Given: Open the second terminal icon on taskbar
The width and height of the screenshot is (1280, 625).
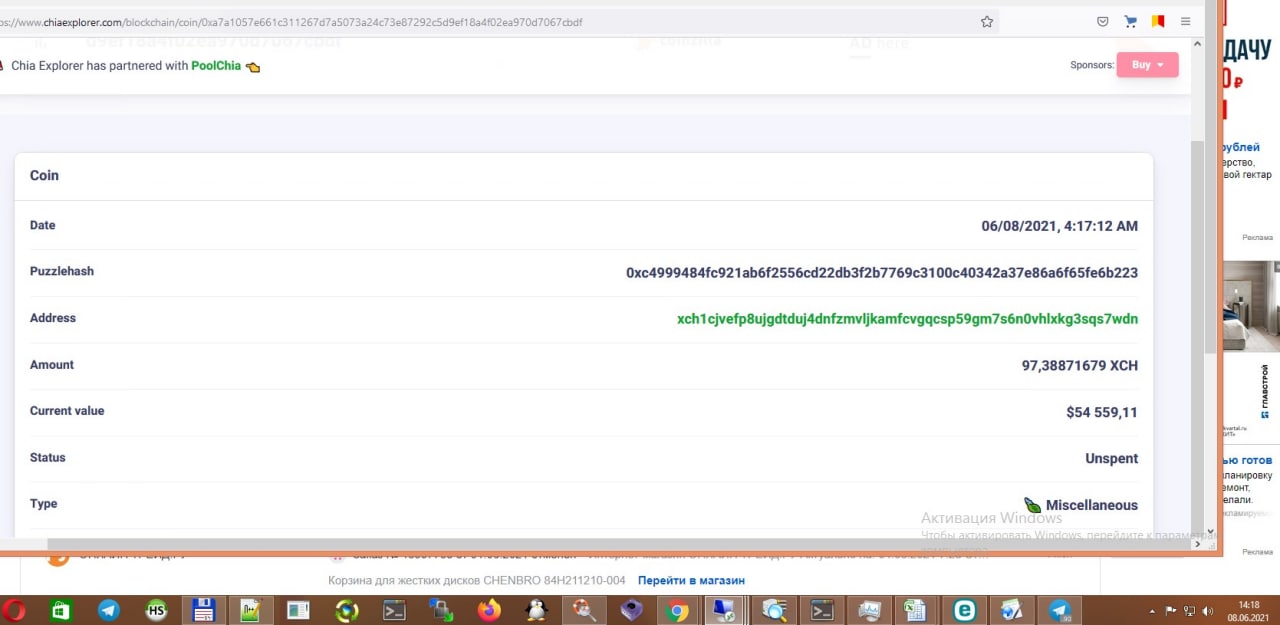Looking at the screenshot, I should [822, 610].
